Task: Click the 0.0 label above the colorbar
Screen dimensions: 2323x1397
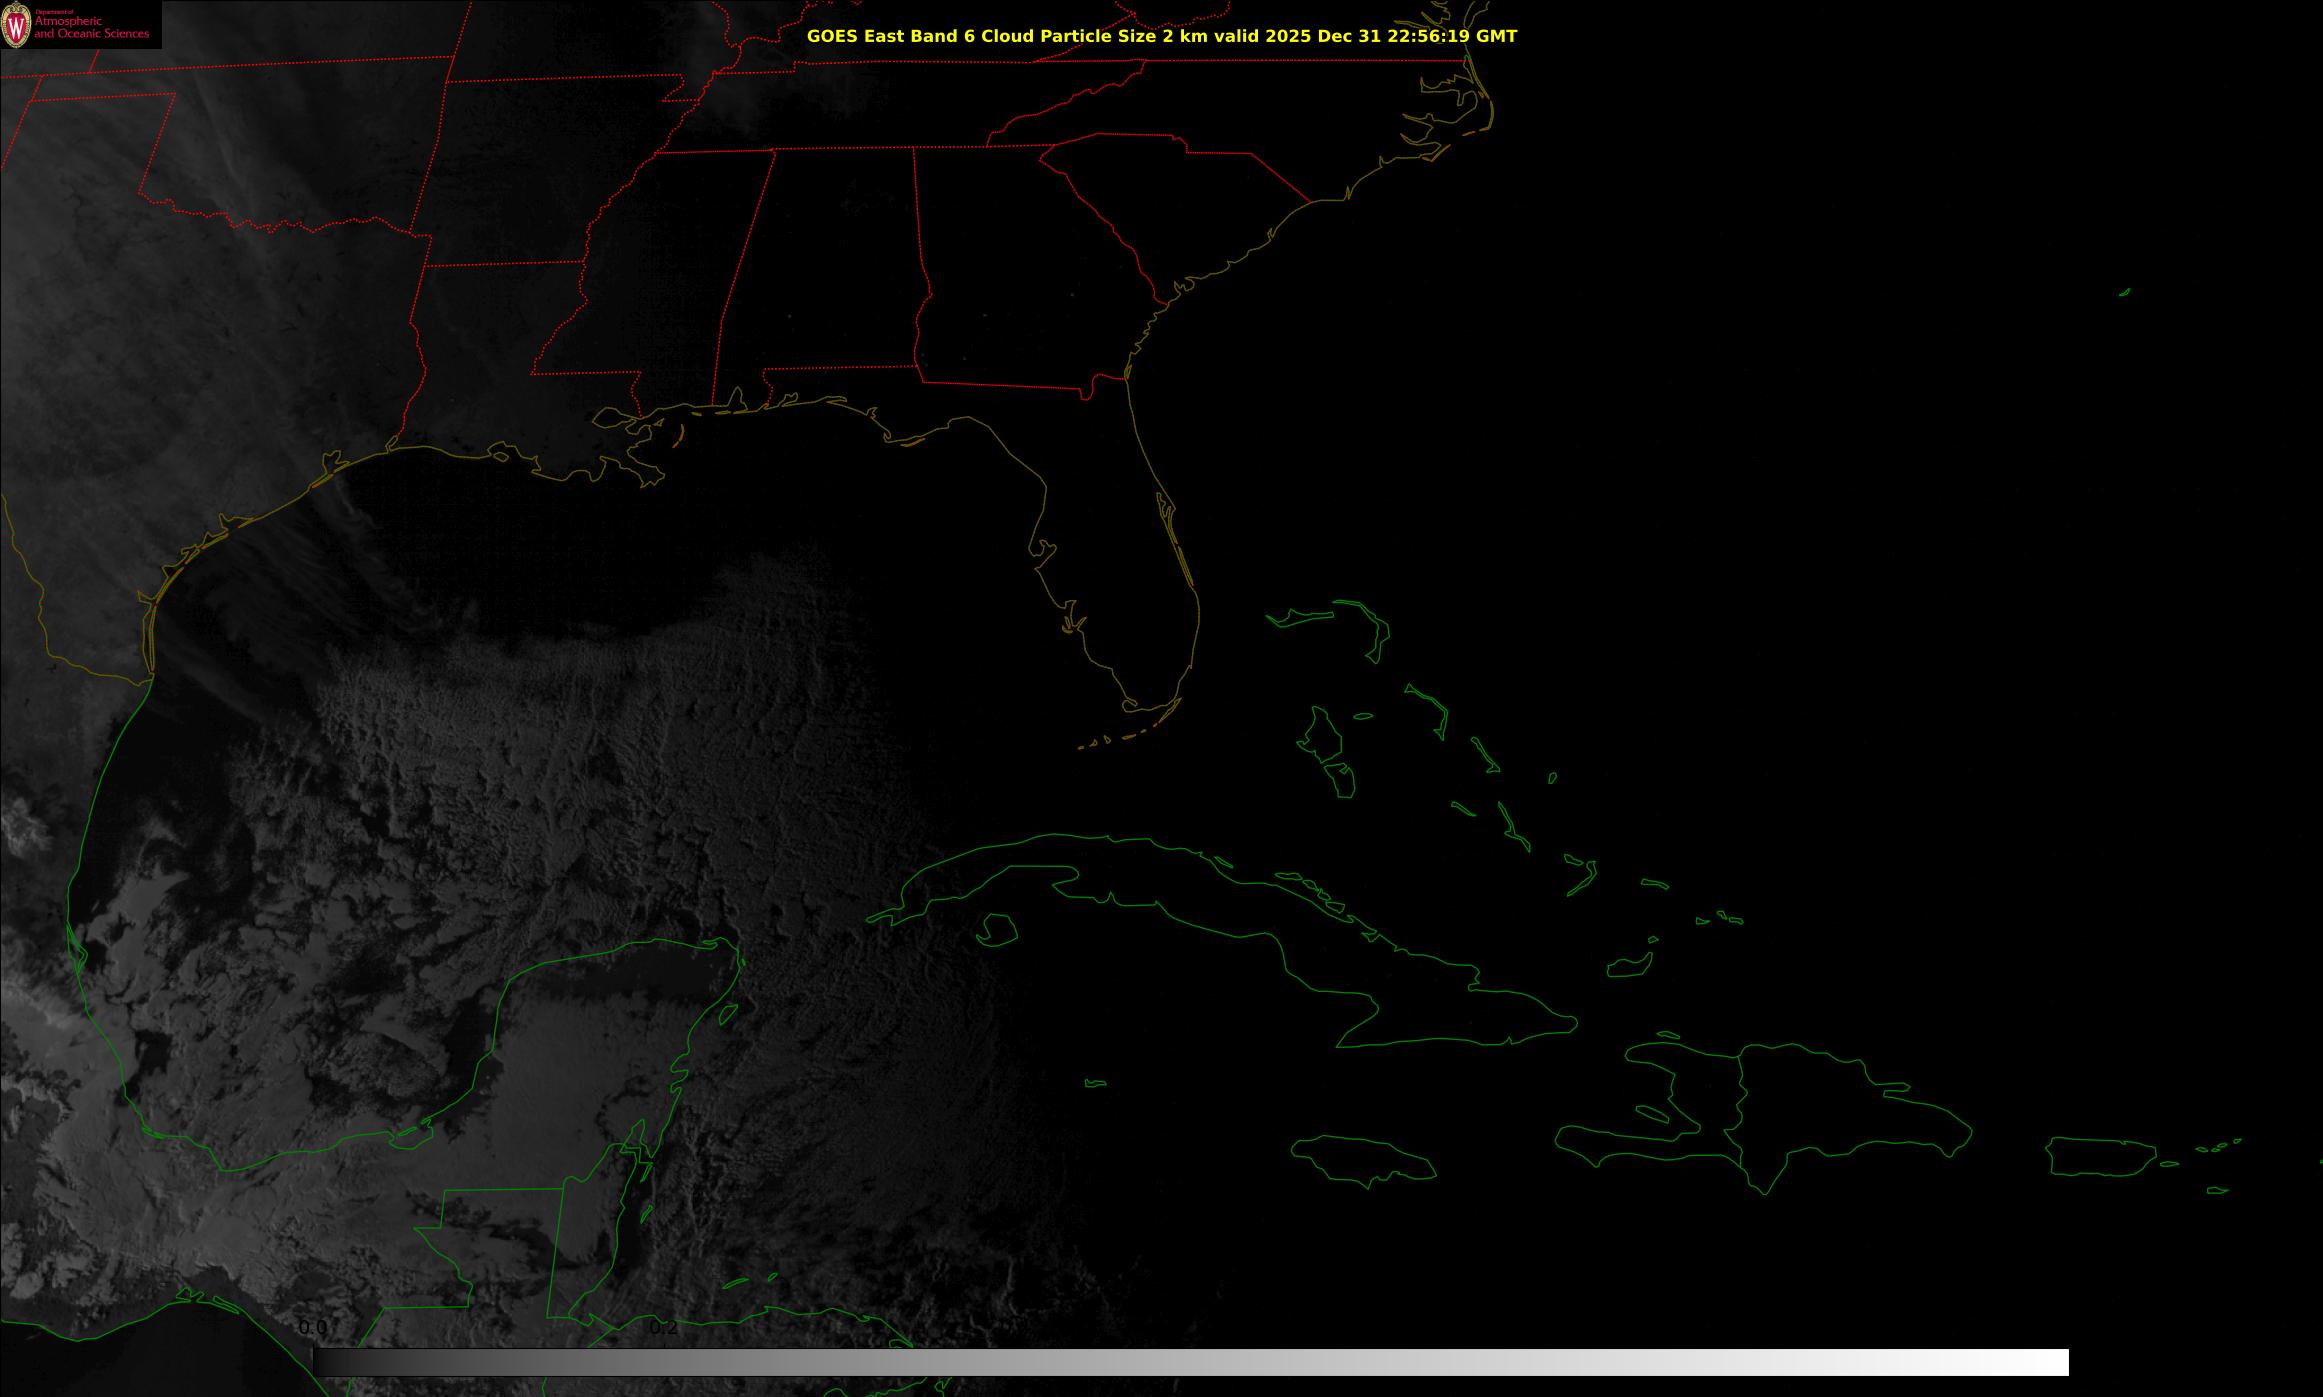Action: pyautogui.click(x=312, y=1328)
